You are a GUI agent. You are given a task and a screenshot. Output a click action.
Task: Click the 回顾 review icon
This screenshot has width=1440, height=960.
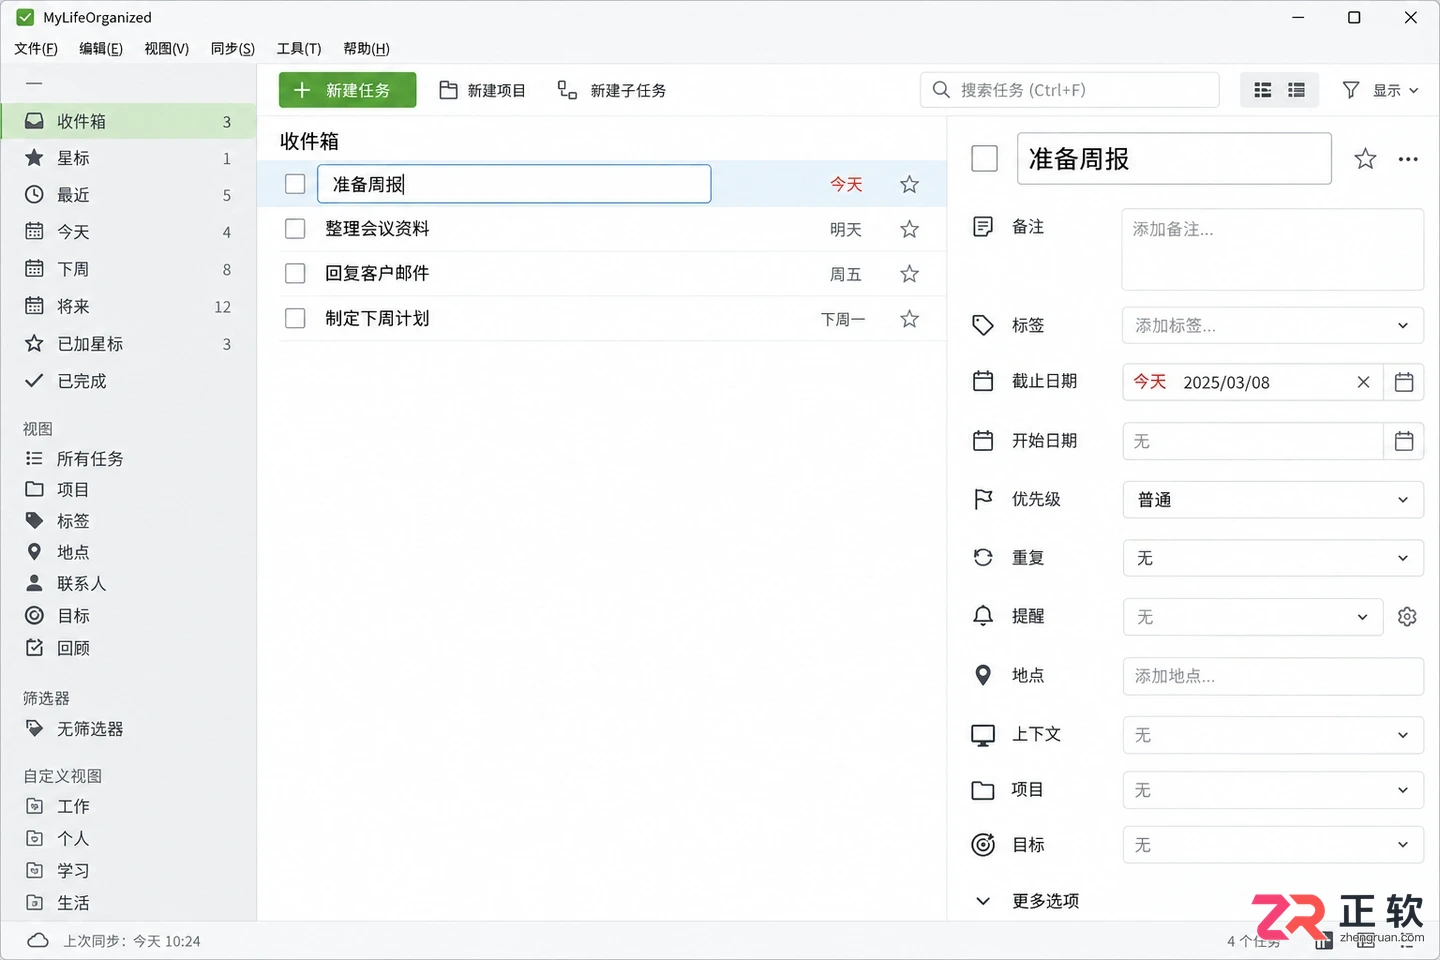(34, 647)
